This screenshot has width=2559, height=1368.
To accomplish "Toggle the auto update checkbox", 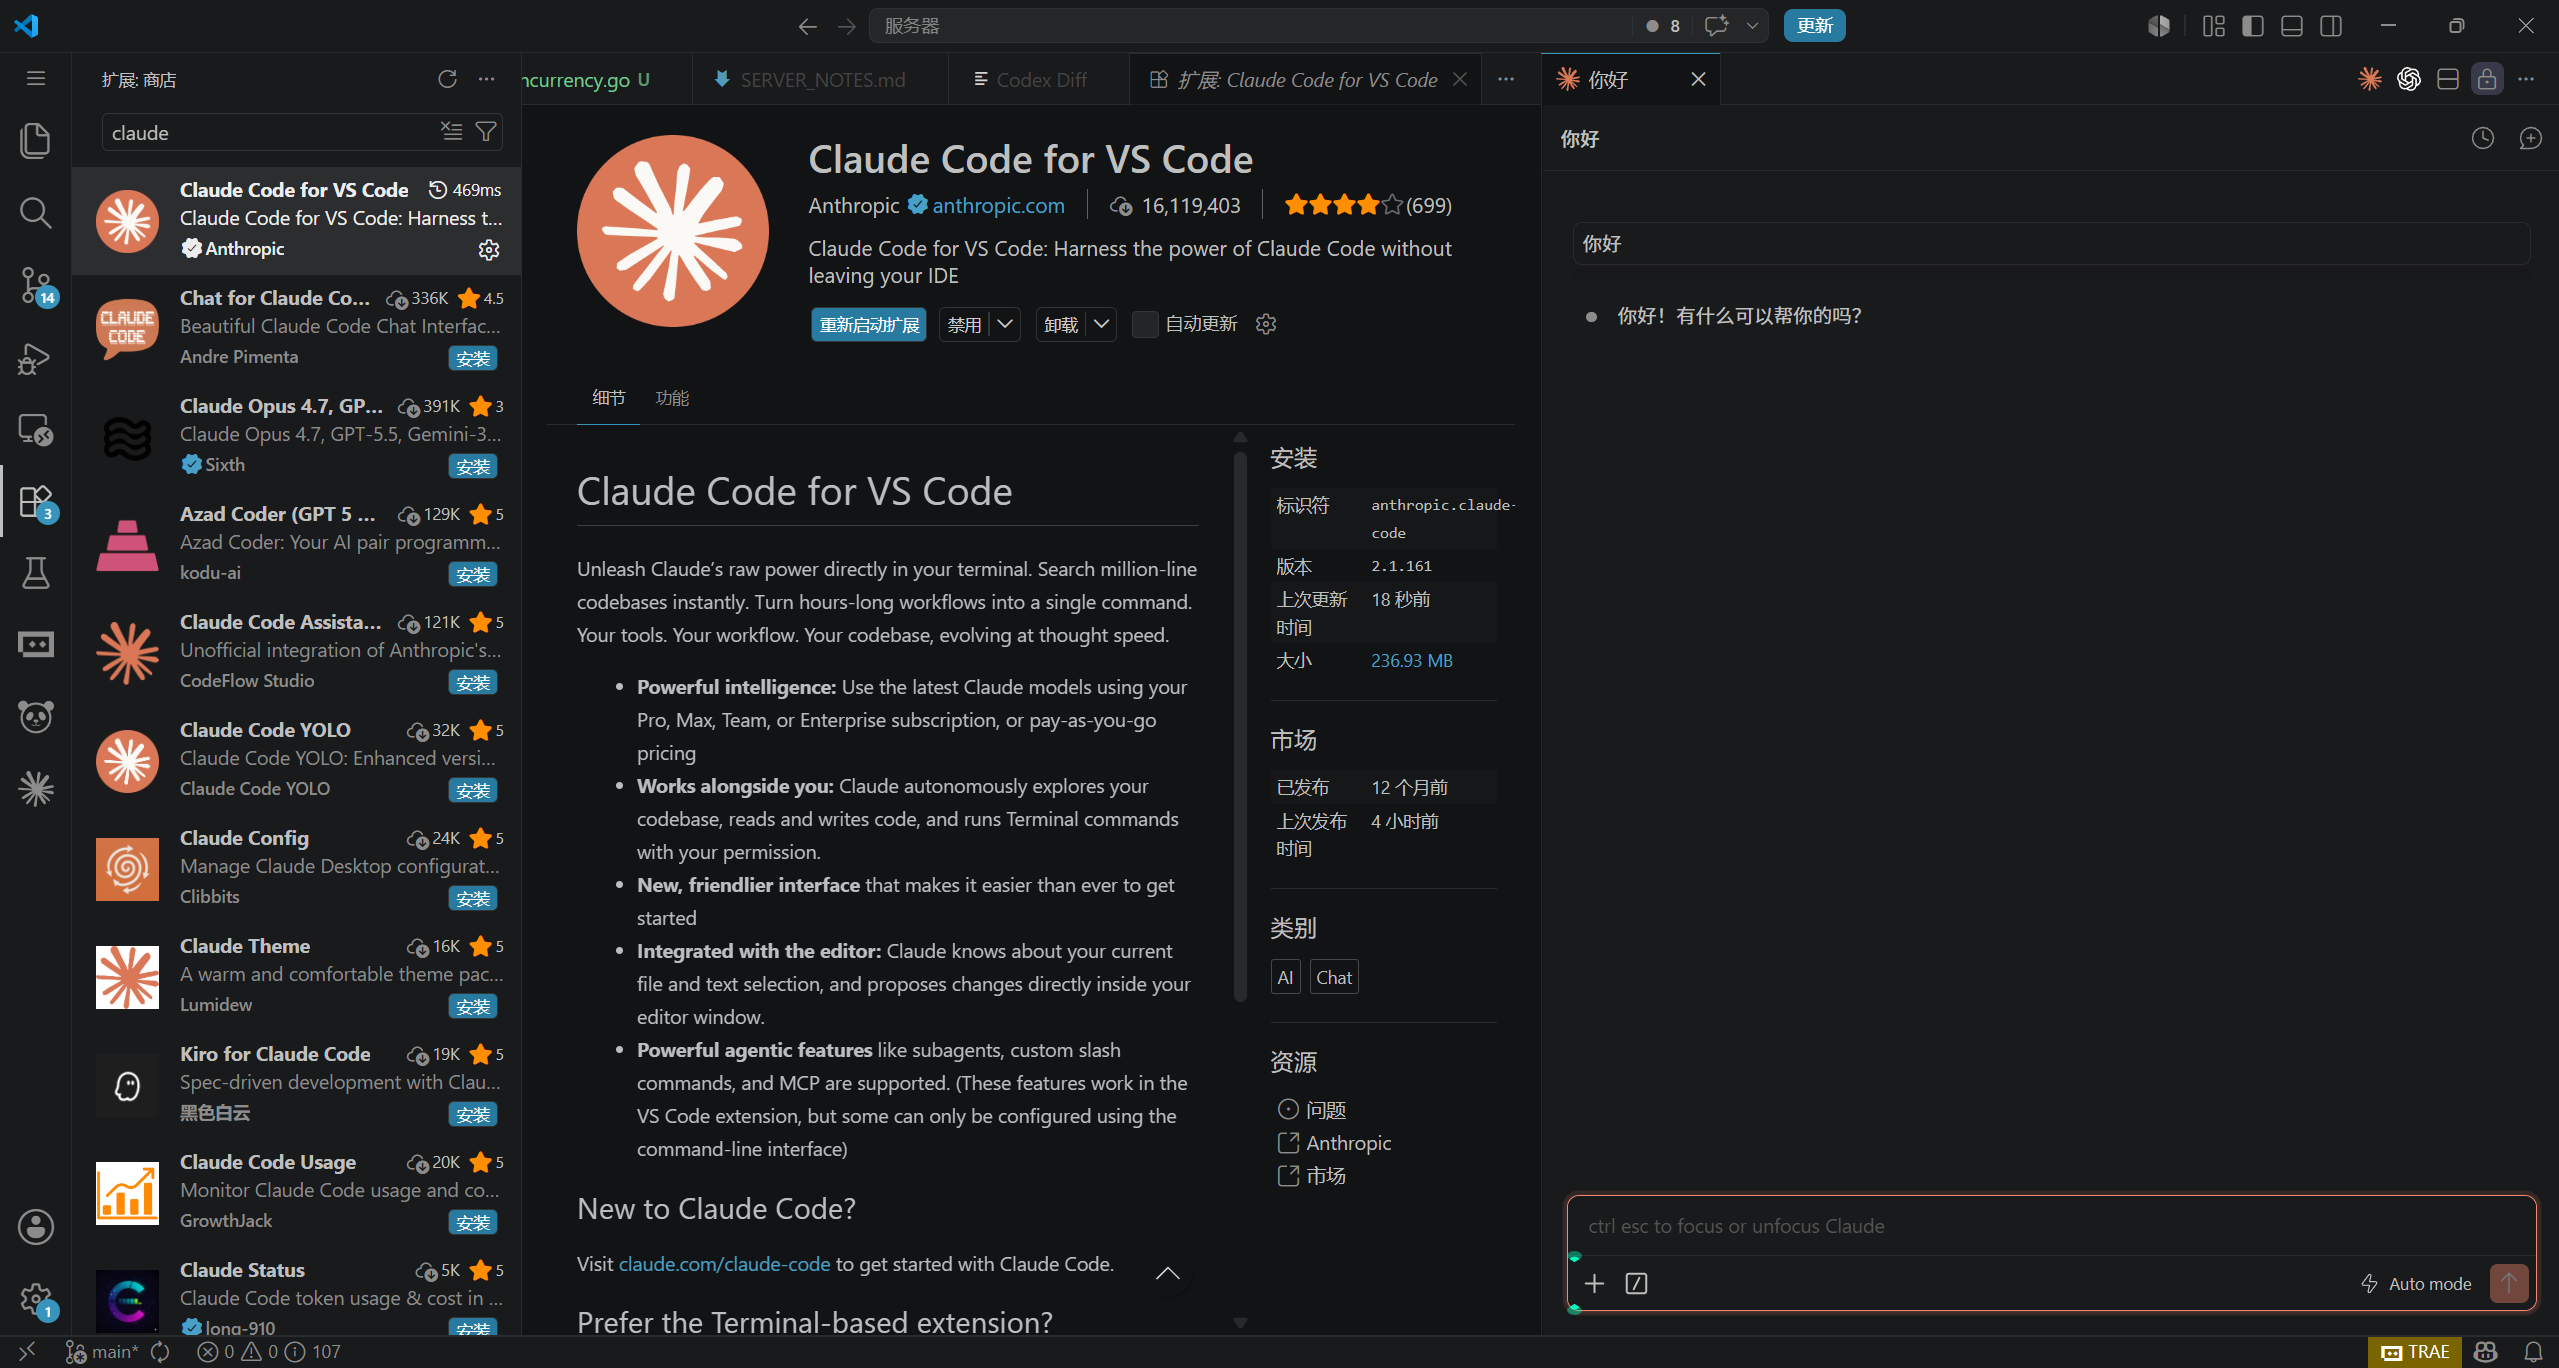I will pyautogui.click(x=1145, y=324).
